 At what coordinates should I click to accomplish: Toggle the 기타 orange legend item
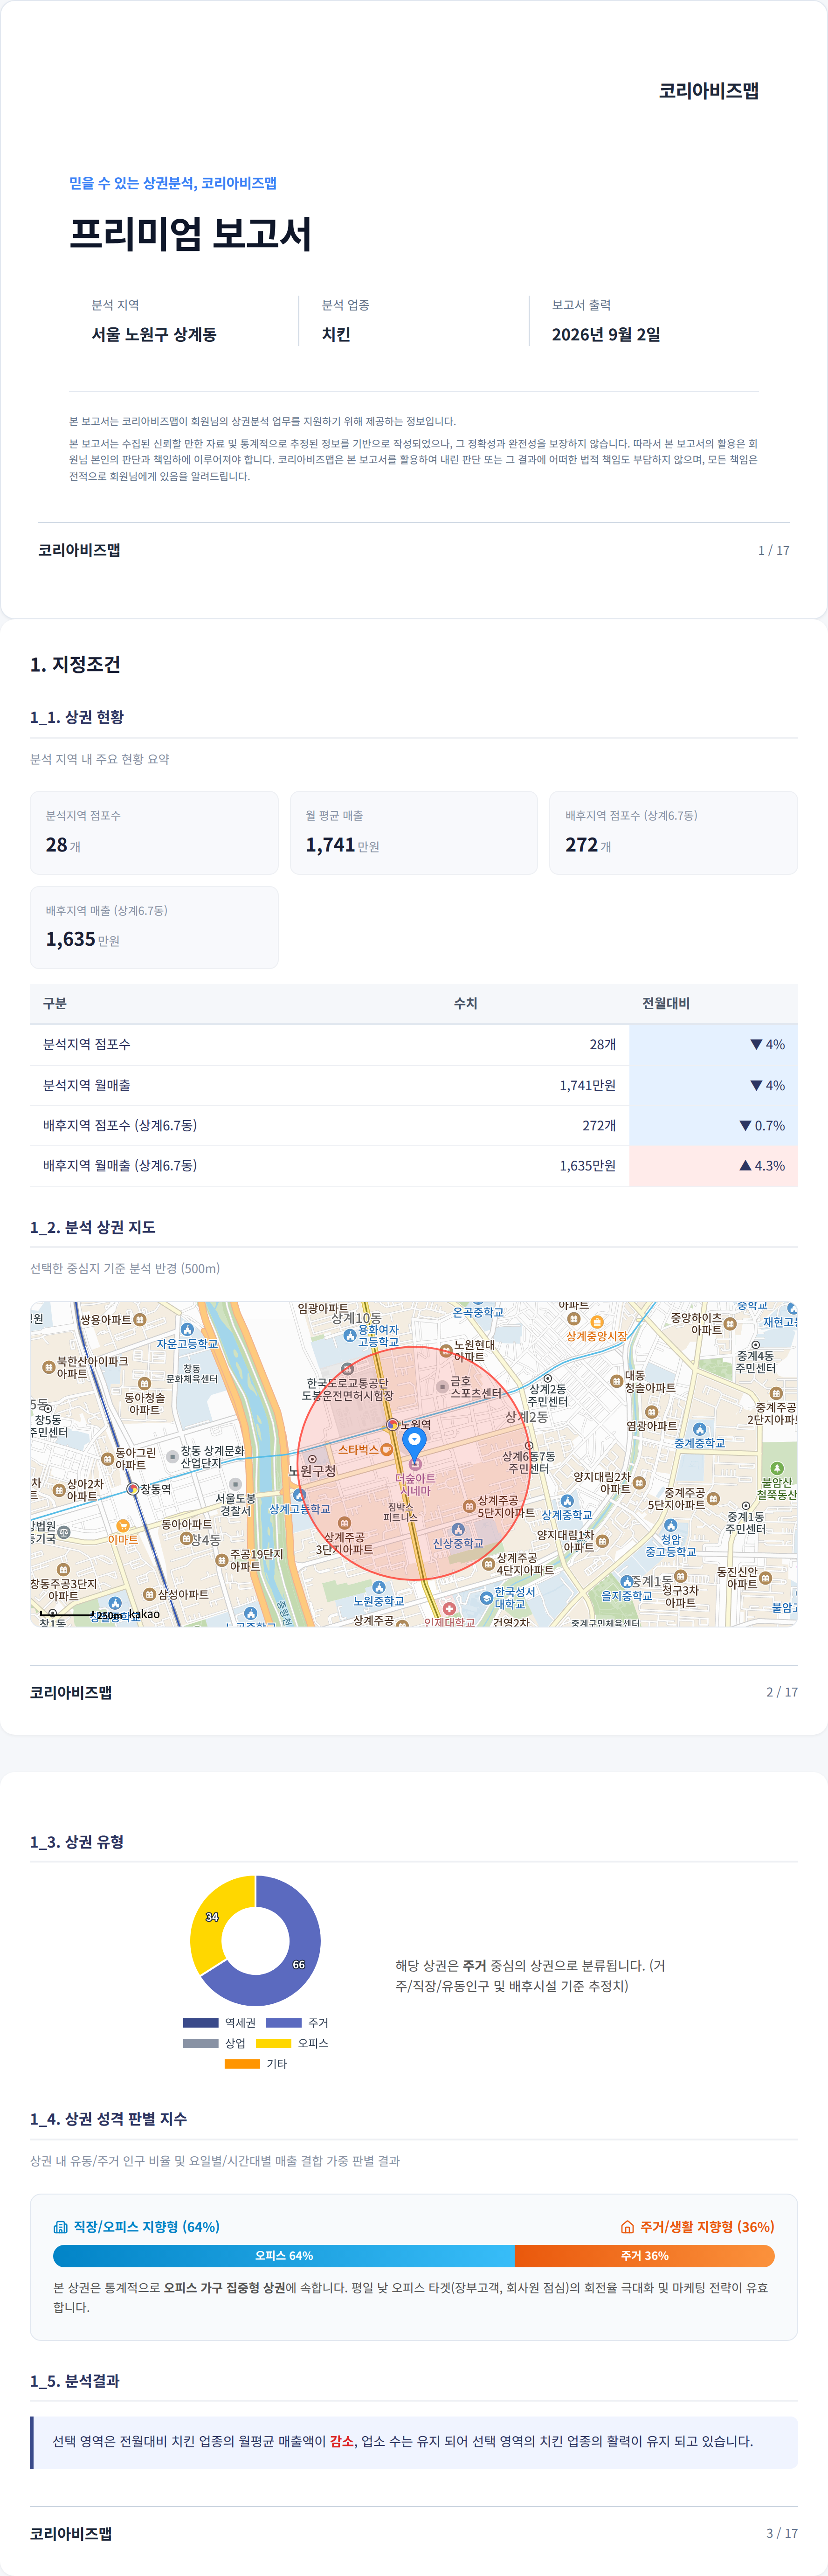point(256,2064)
